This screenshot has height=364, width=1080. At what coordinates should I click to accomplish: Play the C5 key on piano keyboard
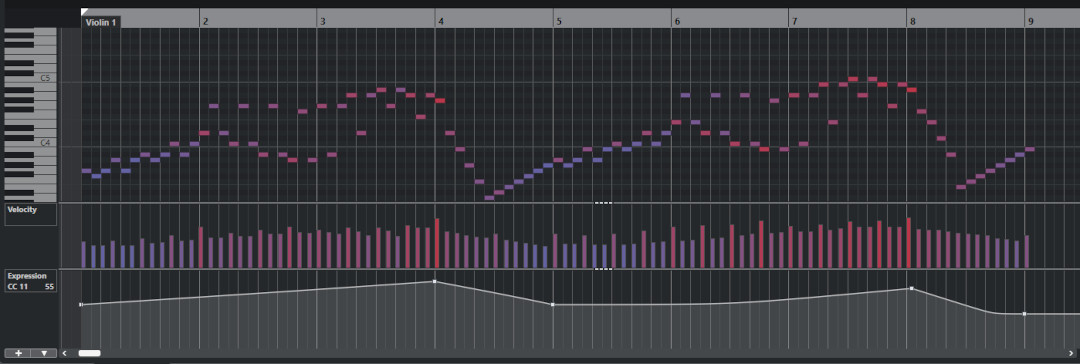click(44, 79)
